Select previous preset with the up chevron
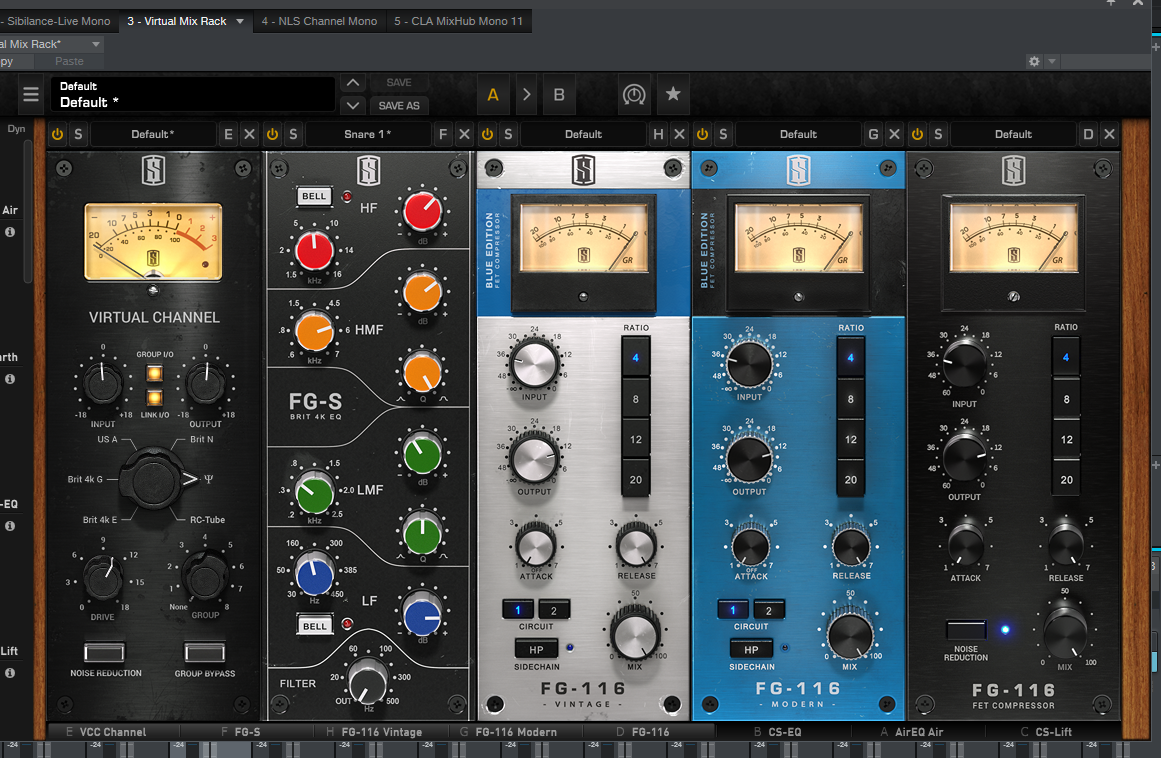 coord(353,83)
